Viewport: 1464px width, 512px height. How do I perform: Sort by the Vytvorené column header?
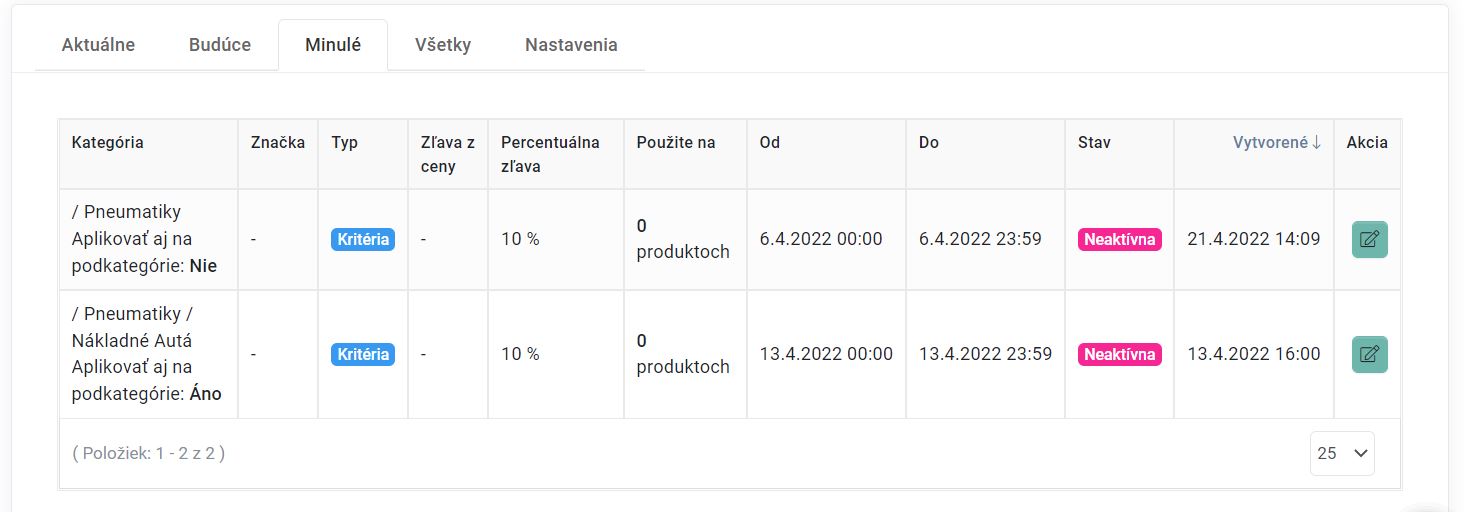point(1277,142)
